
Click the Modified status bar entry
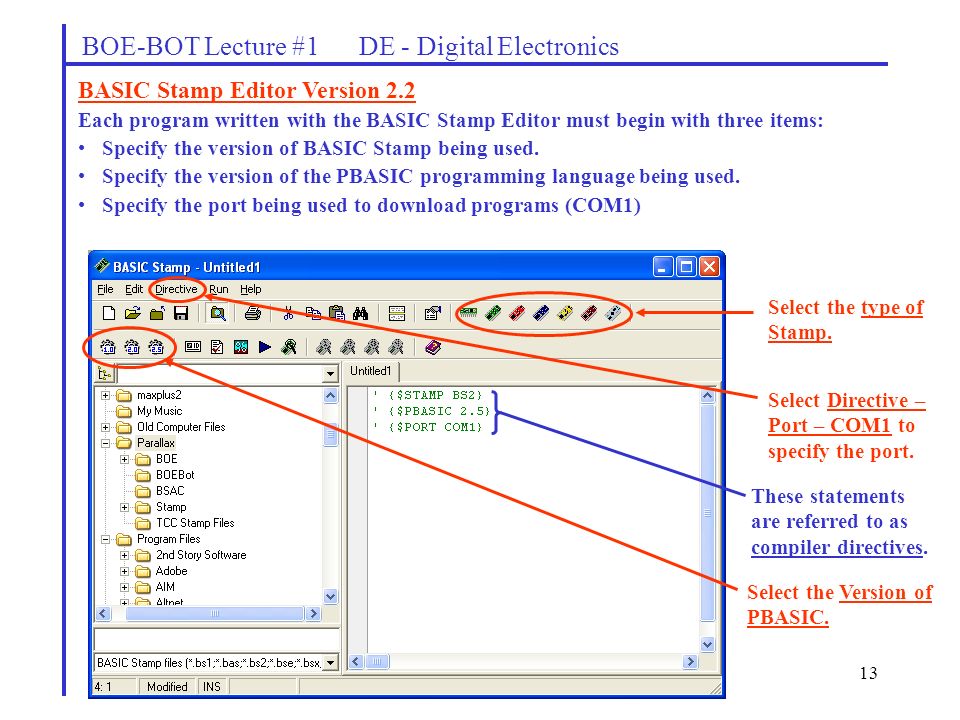tap(167, 687)
